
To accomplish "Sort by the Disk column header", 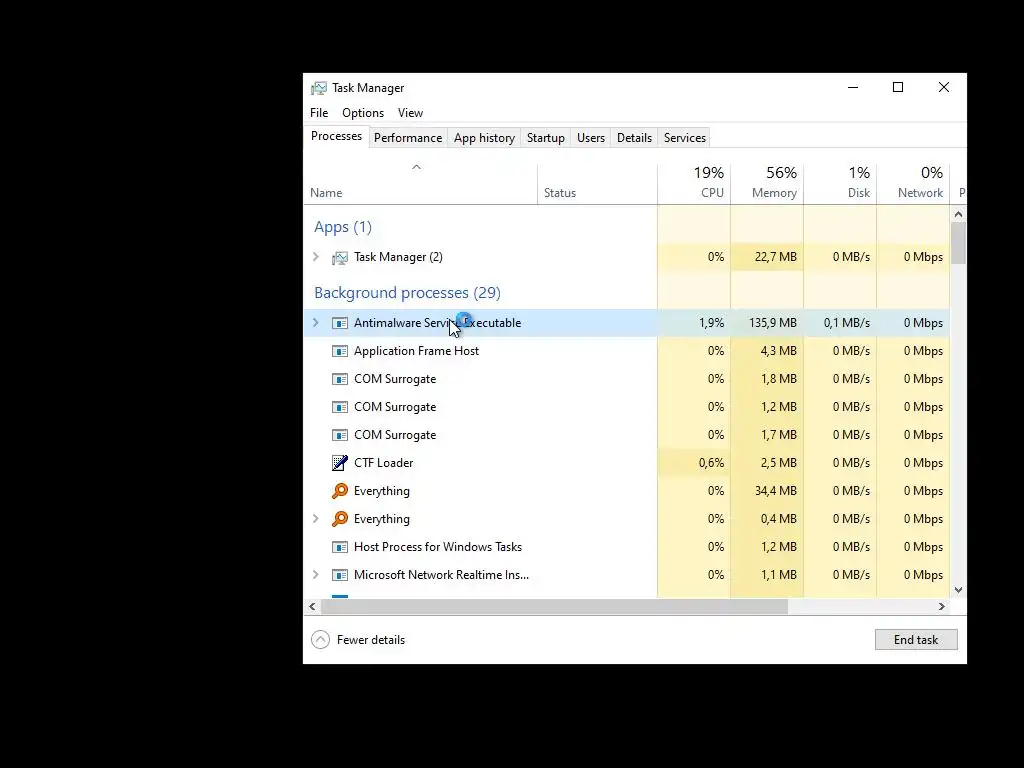I will click(840, 184).
